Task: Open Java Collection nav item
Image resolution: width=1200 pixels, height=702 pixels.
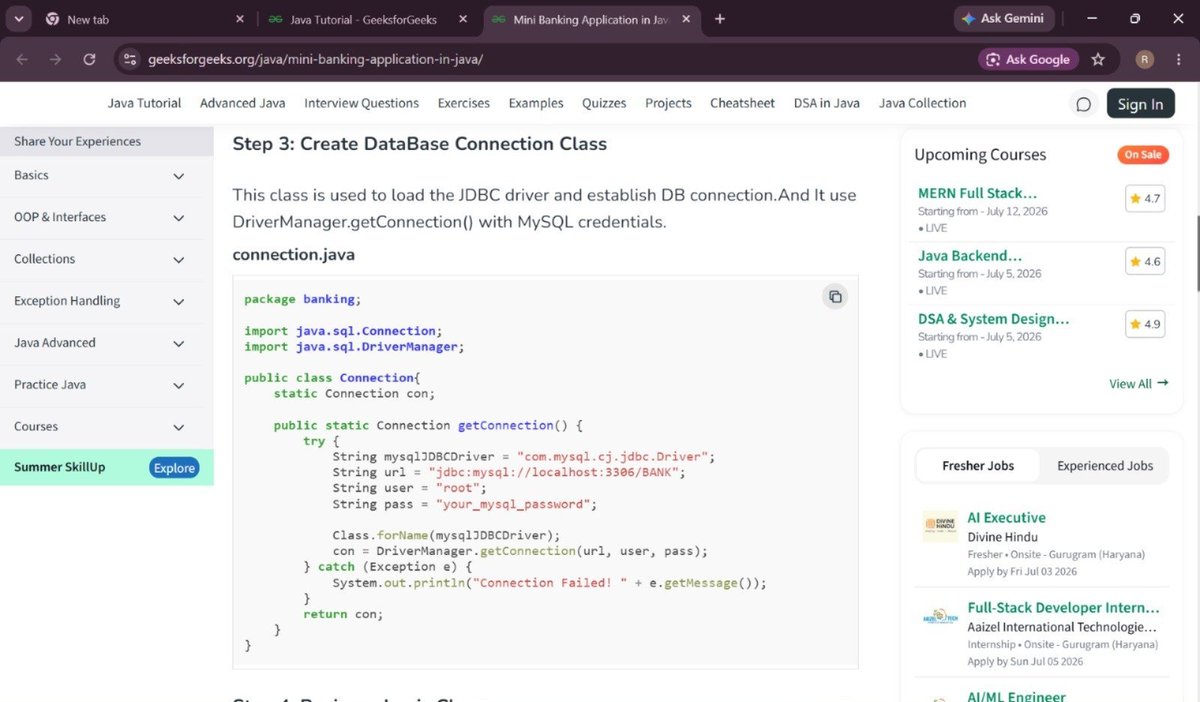Action: (x=923, y=103)
